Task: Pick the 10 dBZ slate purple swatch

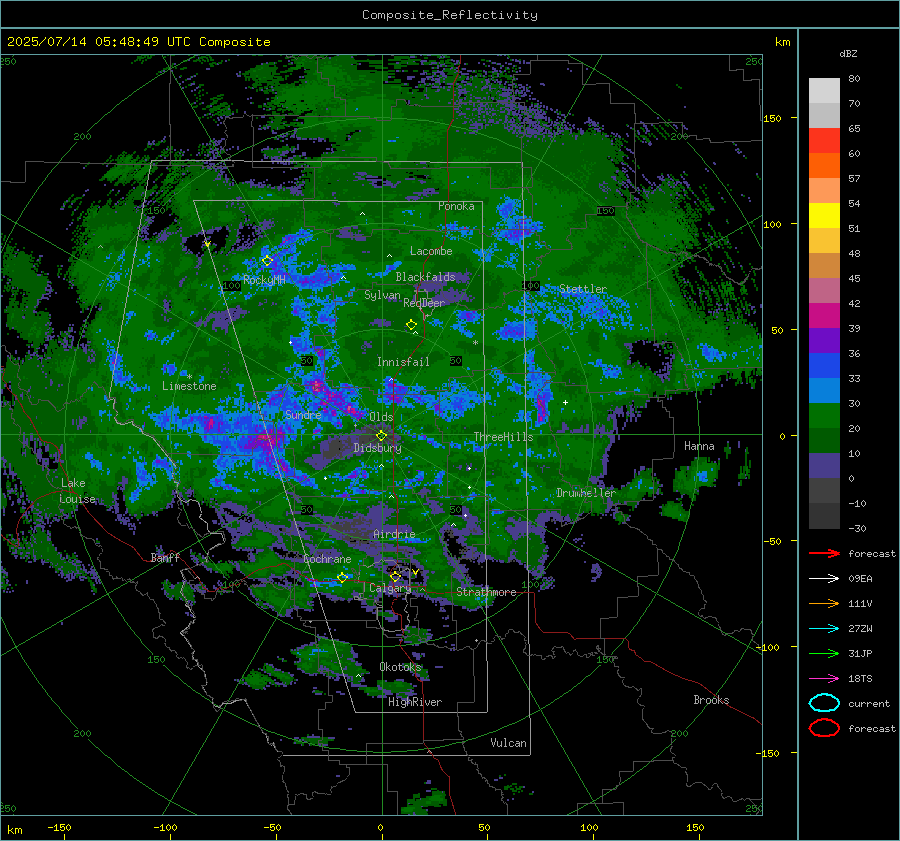Action: (824, 466)
